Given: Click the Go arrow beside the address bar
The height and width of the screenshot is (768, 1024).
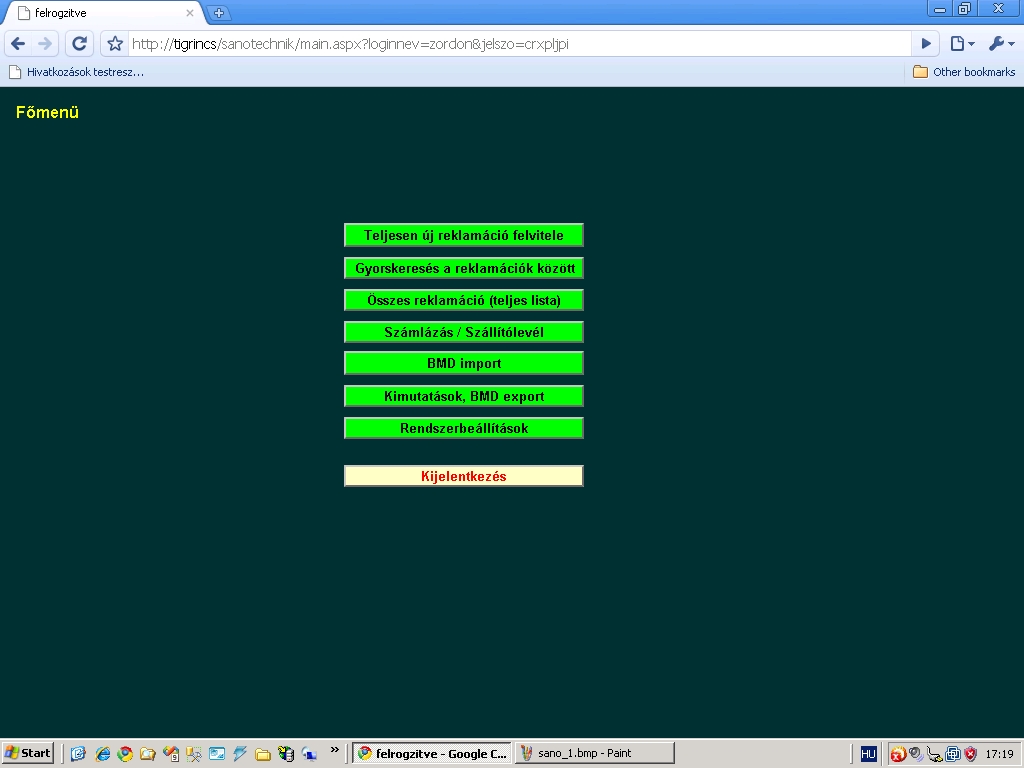Looking at the screenshot, I should [x=925, y=44].
